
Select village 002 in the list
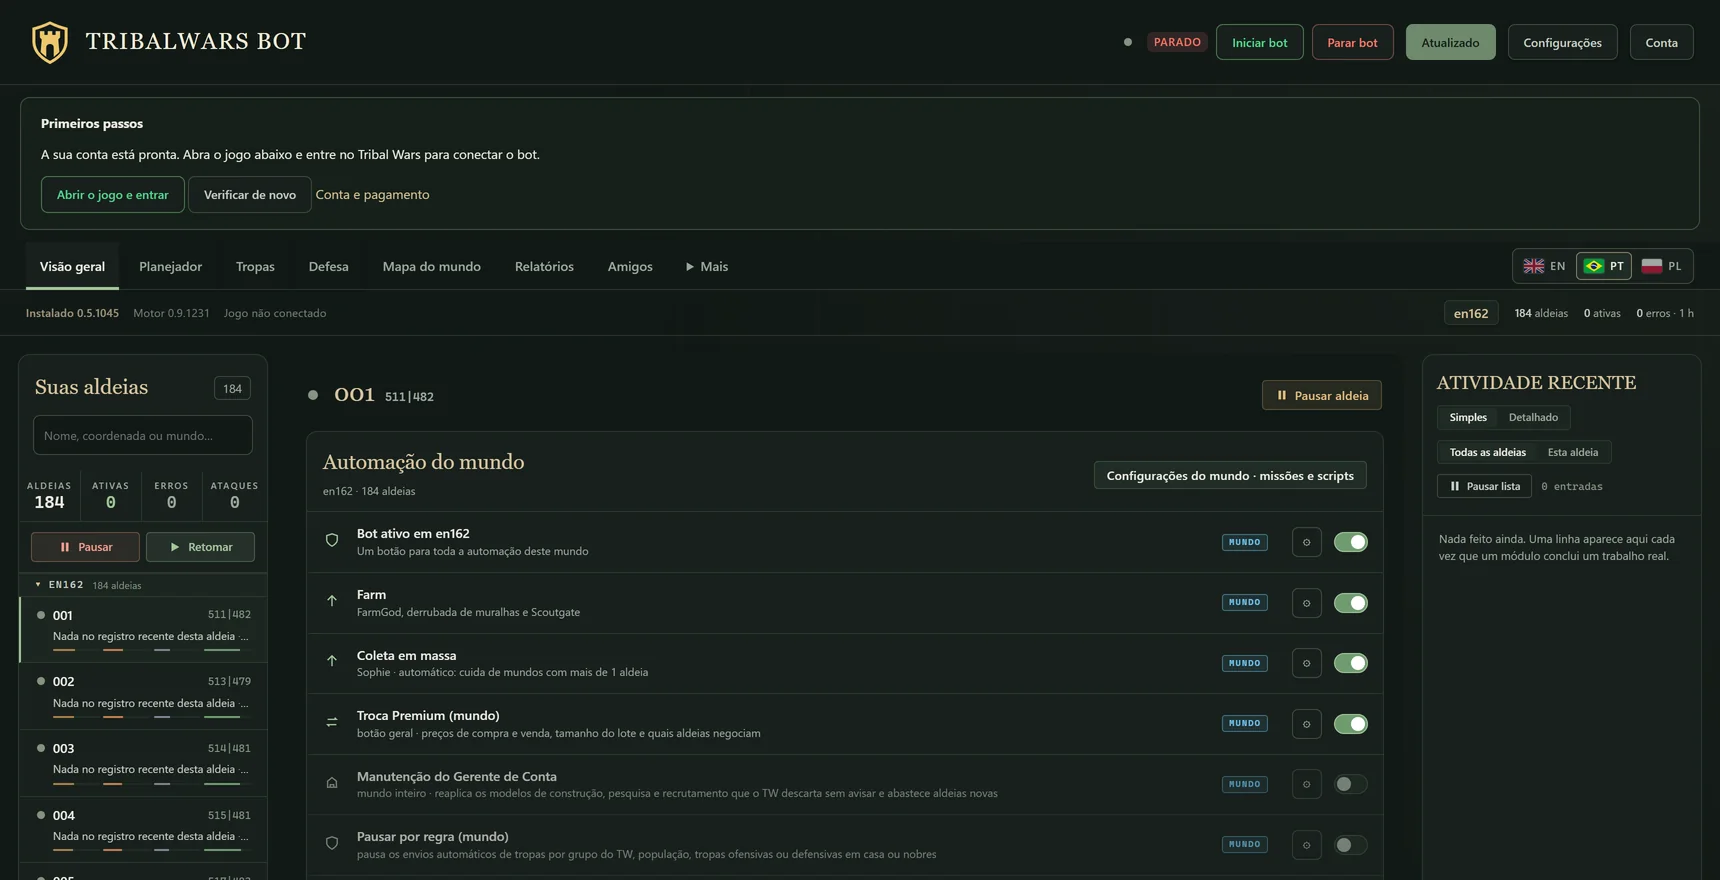[143, 695]
